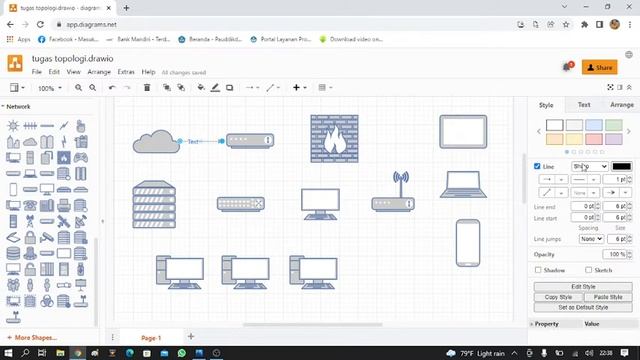The height and width of the screenshot is (360, 640).
Task: Pick the gamepad icon in Network palette
Action: click(81, 158)
